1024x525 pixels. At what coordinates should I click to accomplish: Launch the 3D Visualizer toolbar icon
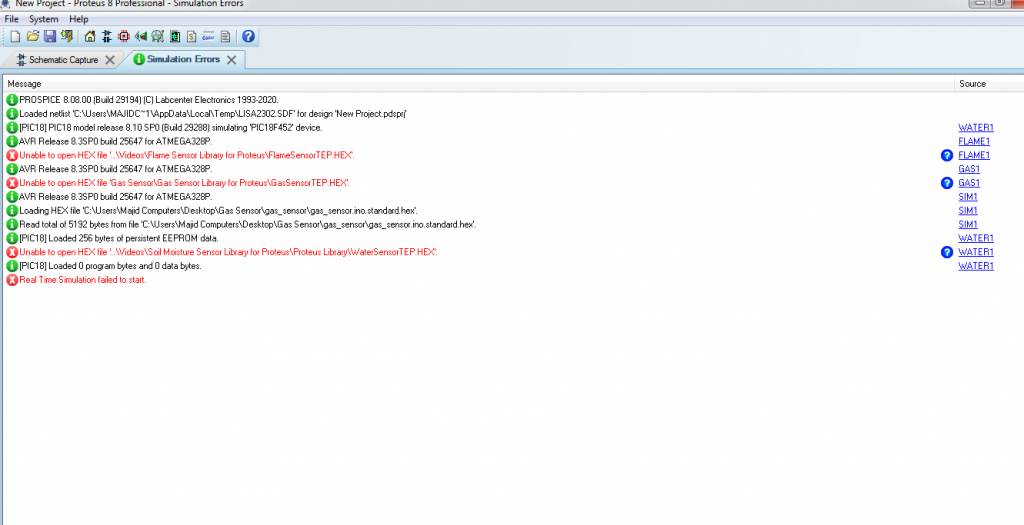140,37
